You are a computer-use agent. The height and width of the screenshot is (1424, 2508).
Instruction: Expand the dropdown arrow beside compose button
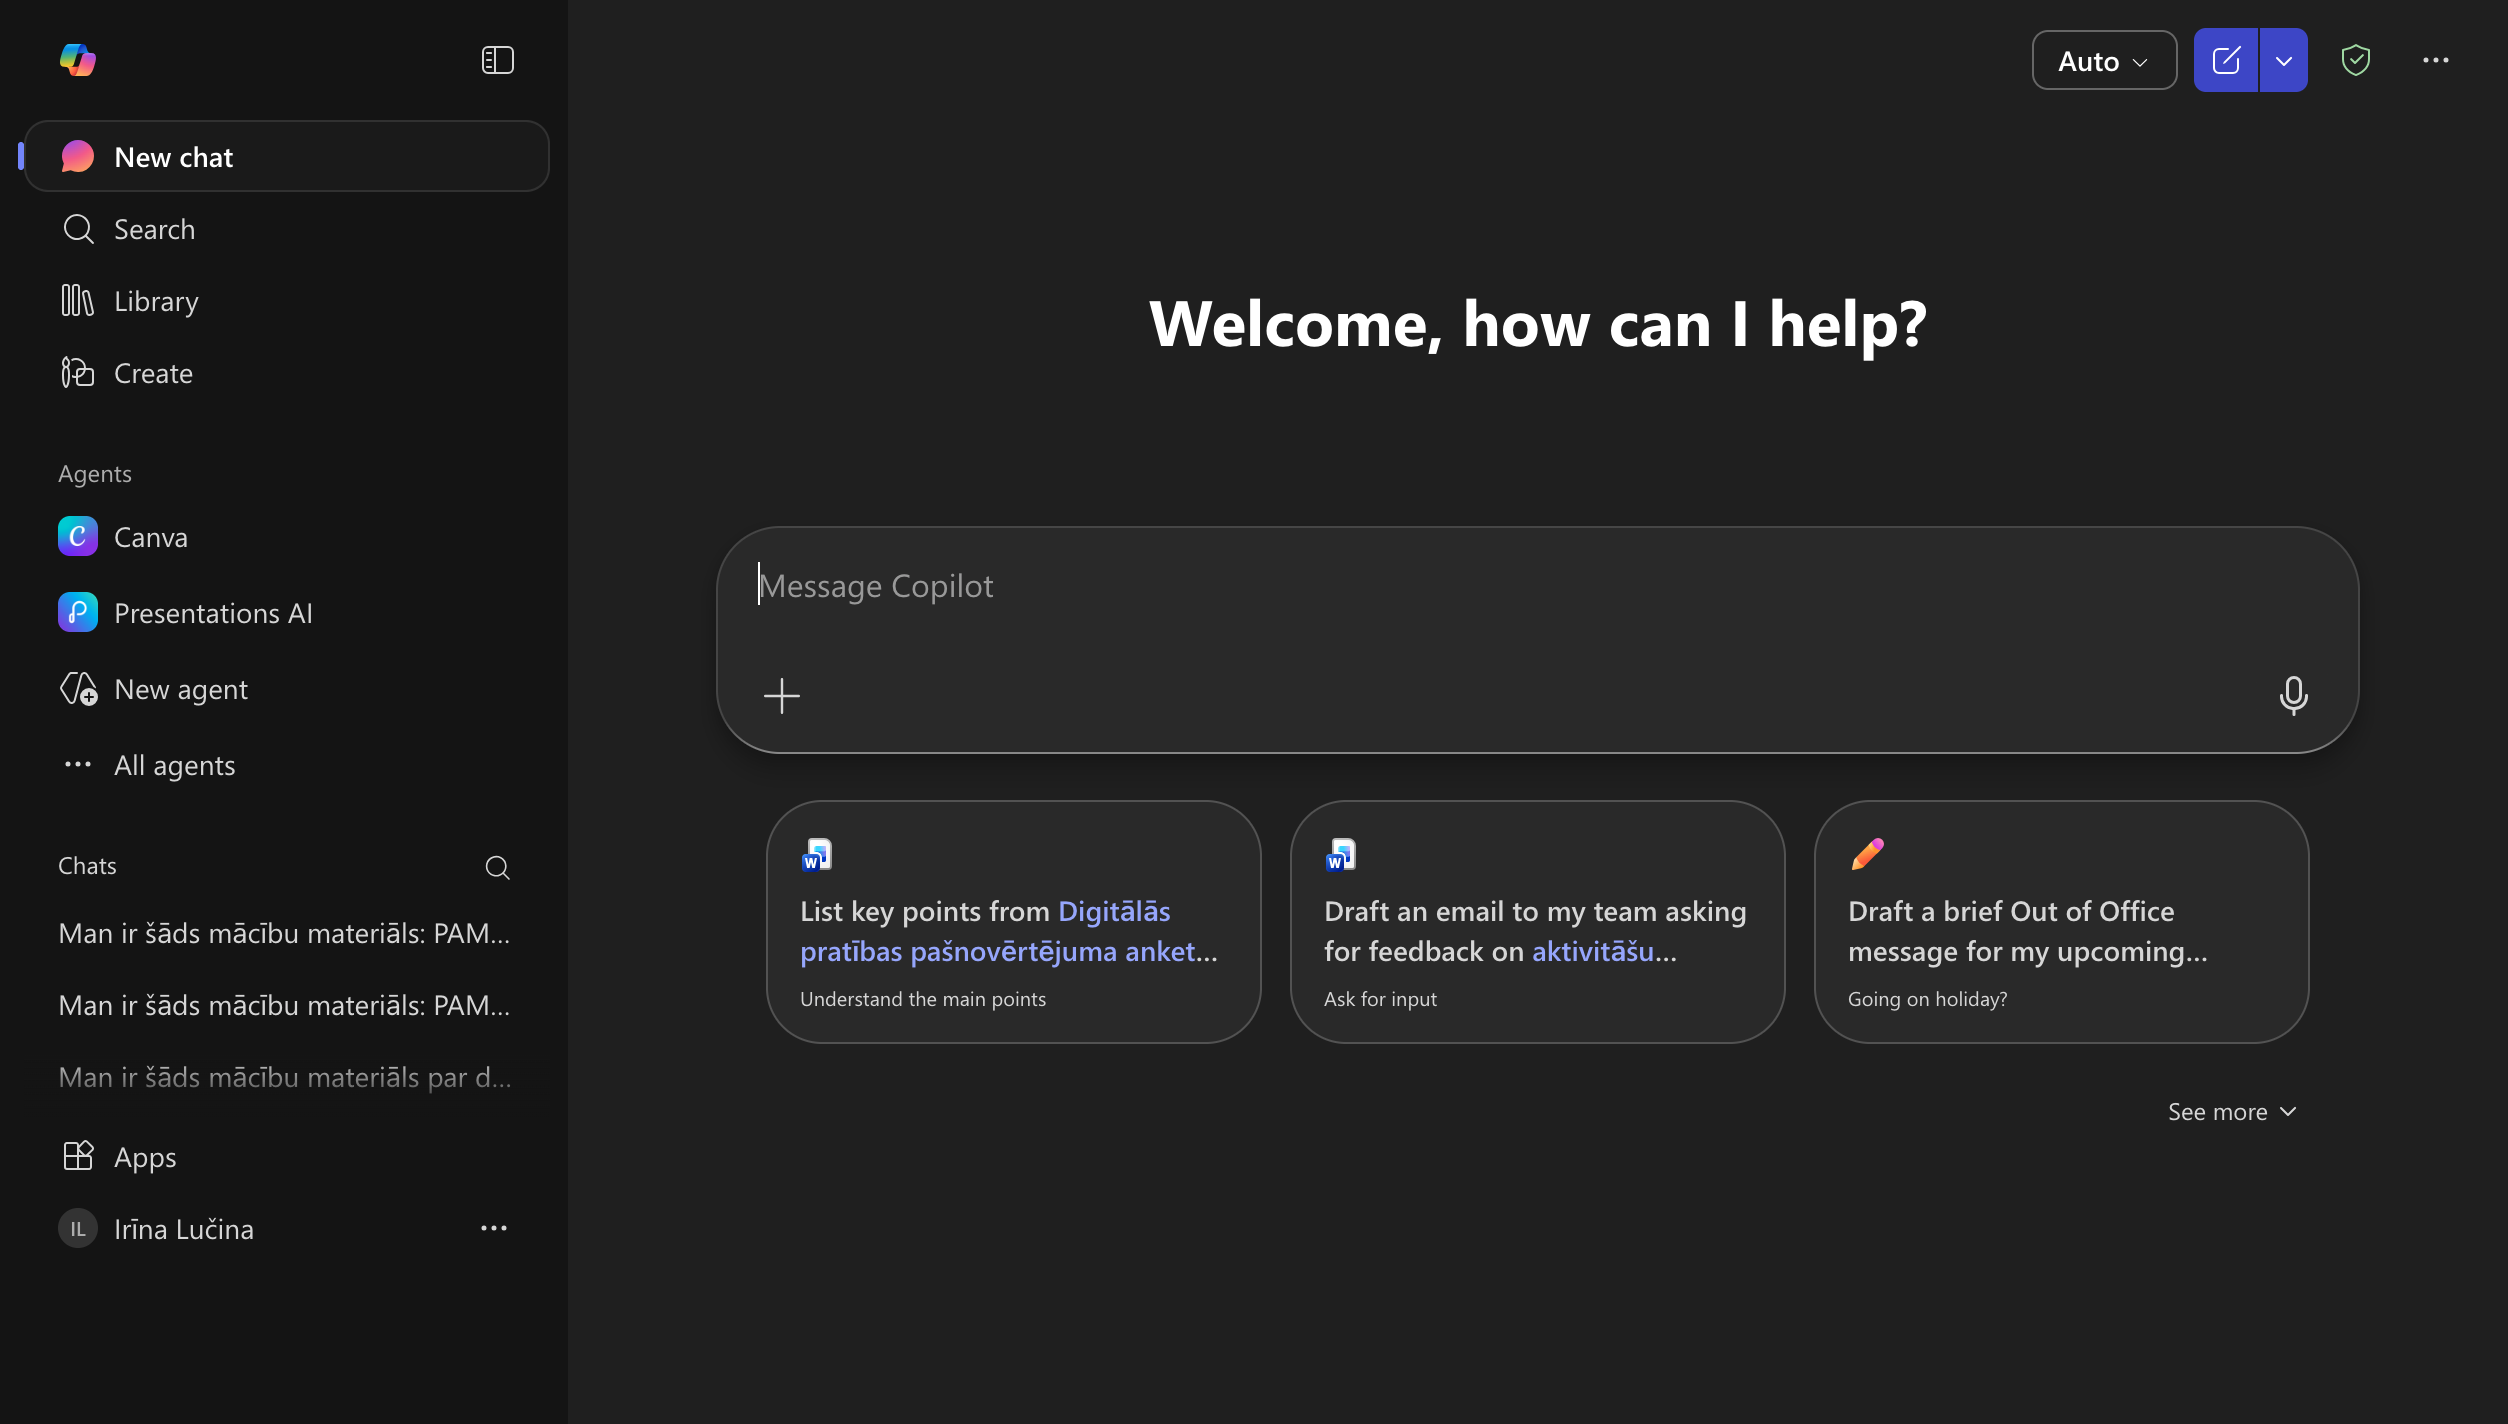click(x=2283, y=61)
